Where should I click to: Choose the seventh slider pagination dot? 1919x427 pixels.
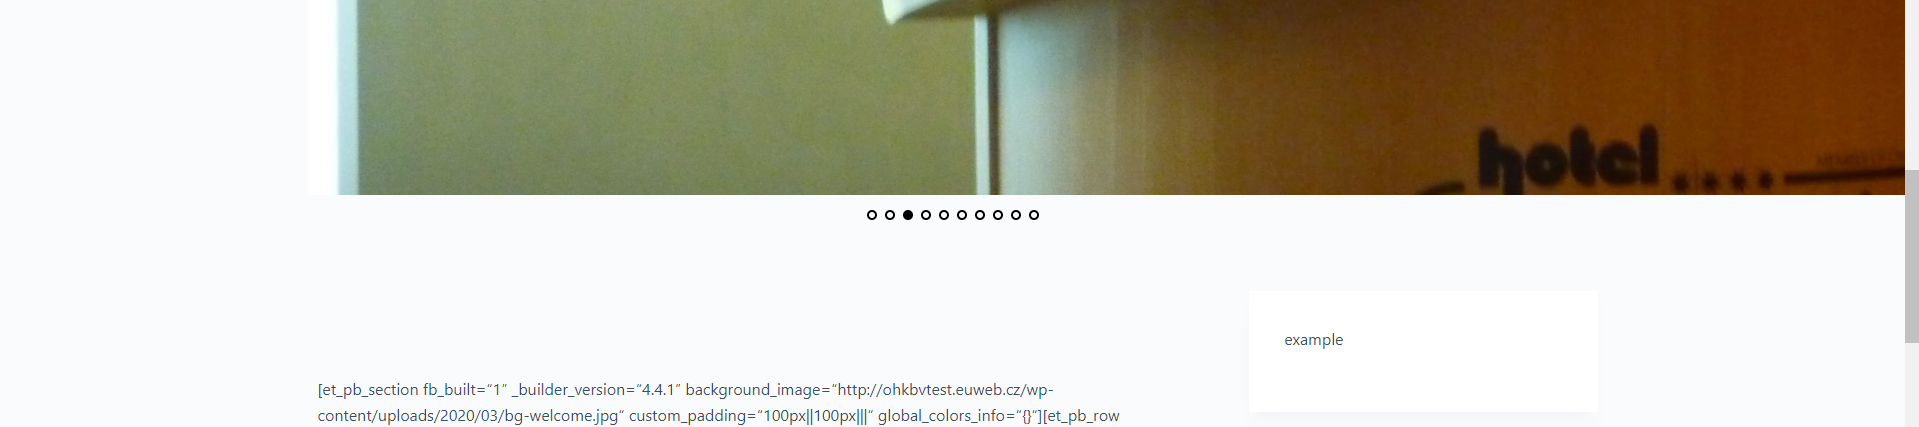click(980, 215)
